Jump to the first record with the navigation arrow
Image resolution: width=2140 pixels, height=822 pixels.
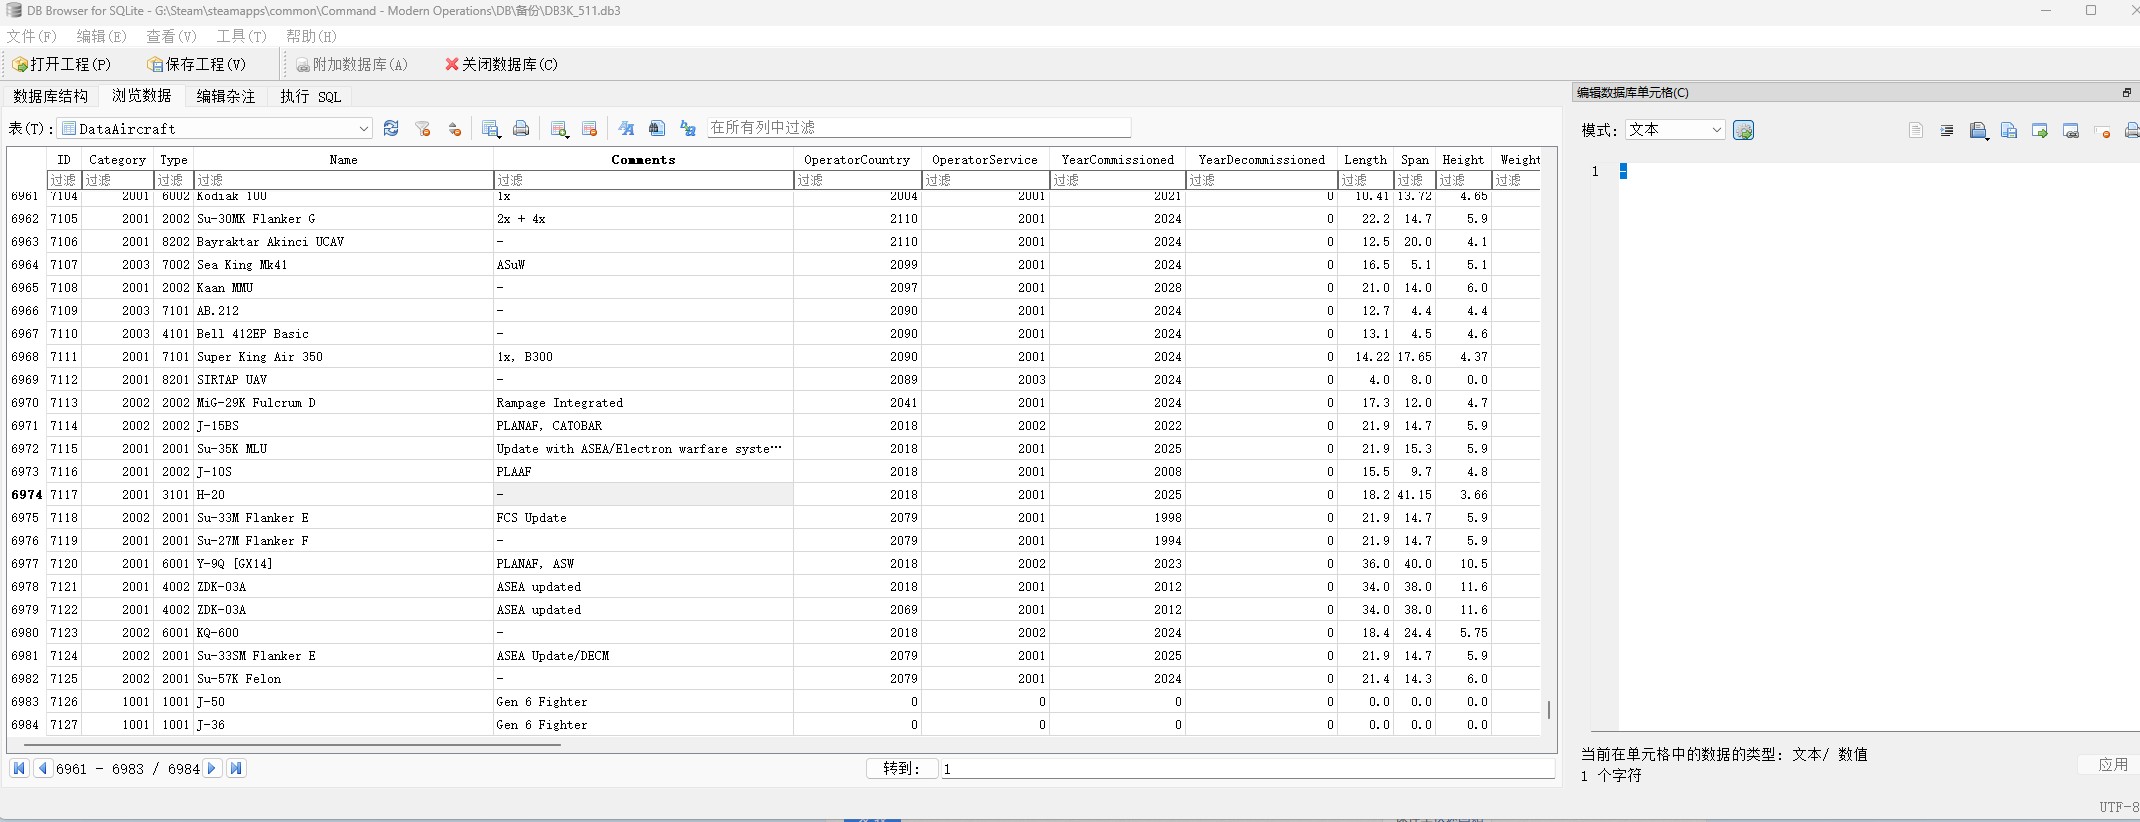(x=19, y=768)
